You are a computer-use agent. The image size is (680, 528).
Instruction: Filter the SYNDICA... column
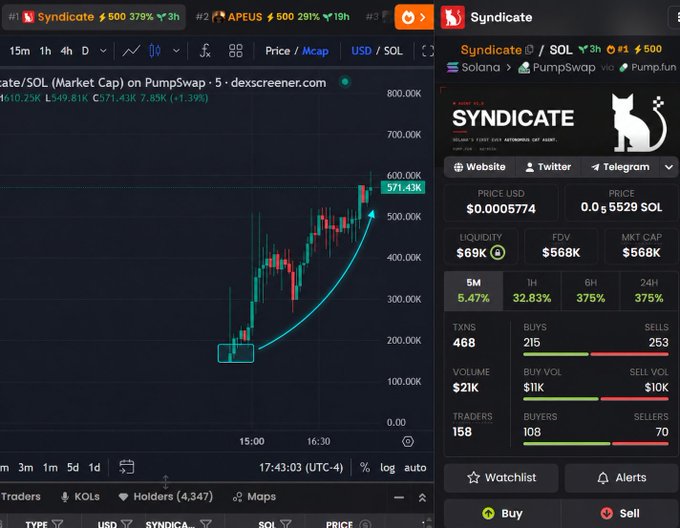(x=206, y=524)
